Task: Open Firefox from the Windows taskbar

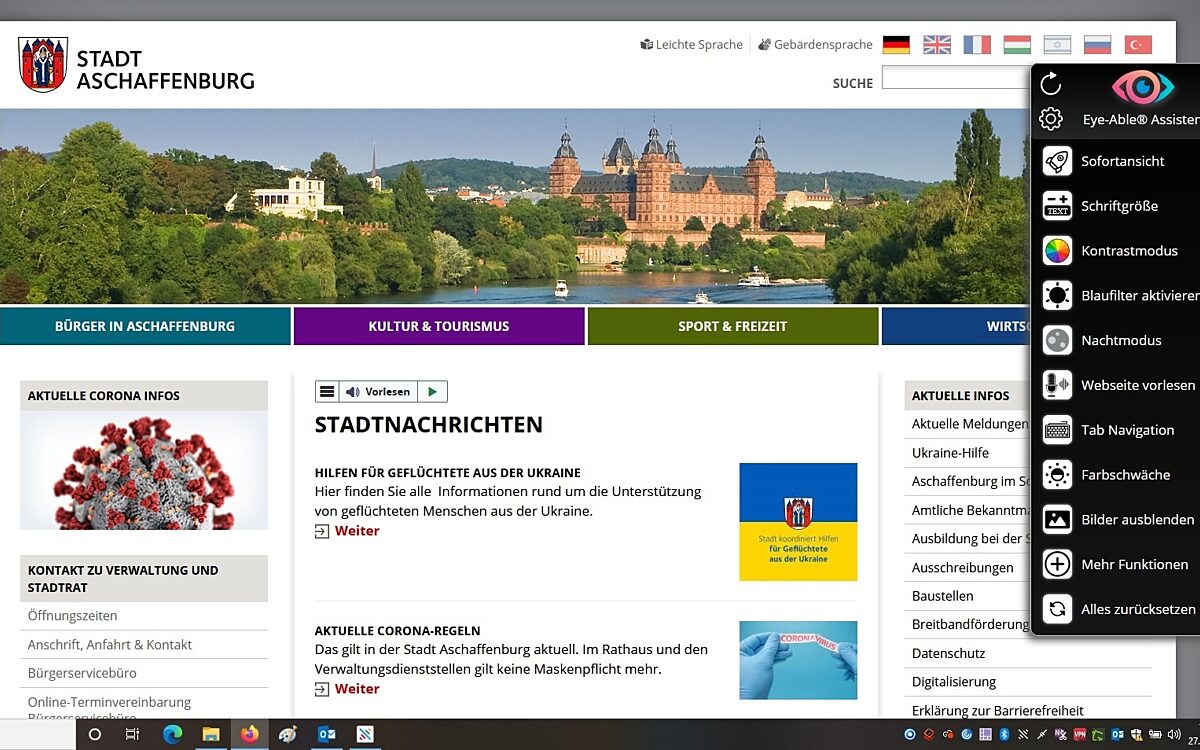Action: [249, 734]
